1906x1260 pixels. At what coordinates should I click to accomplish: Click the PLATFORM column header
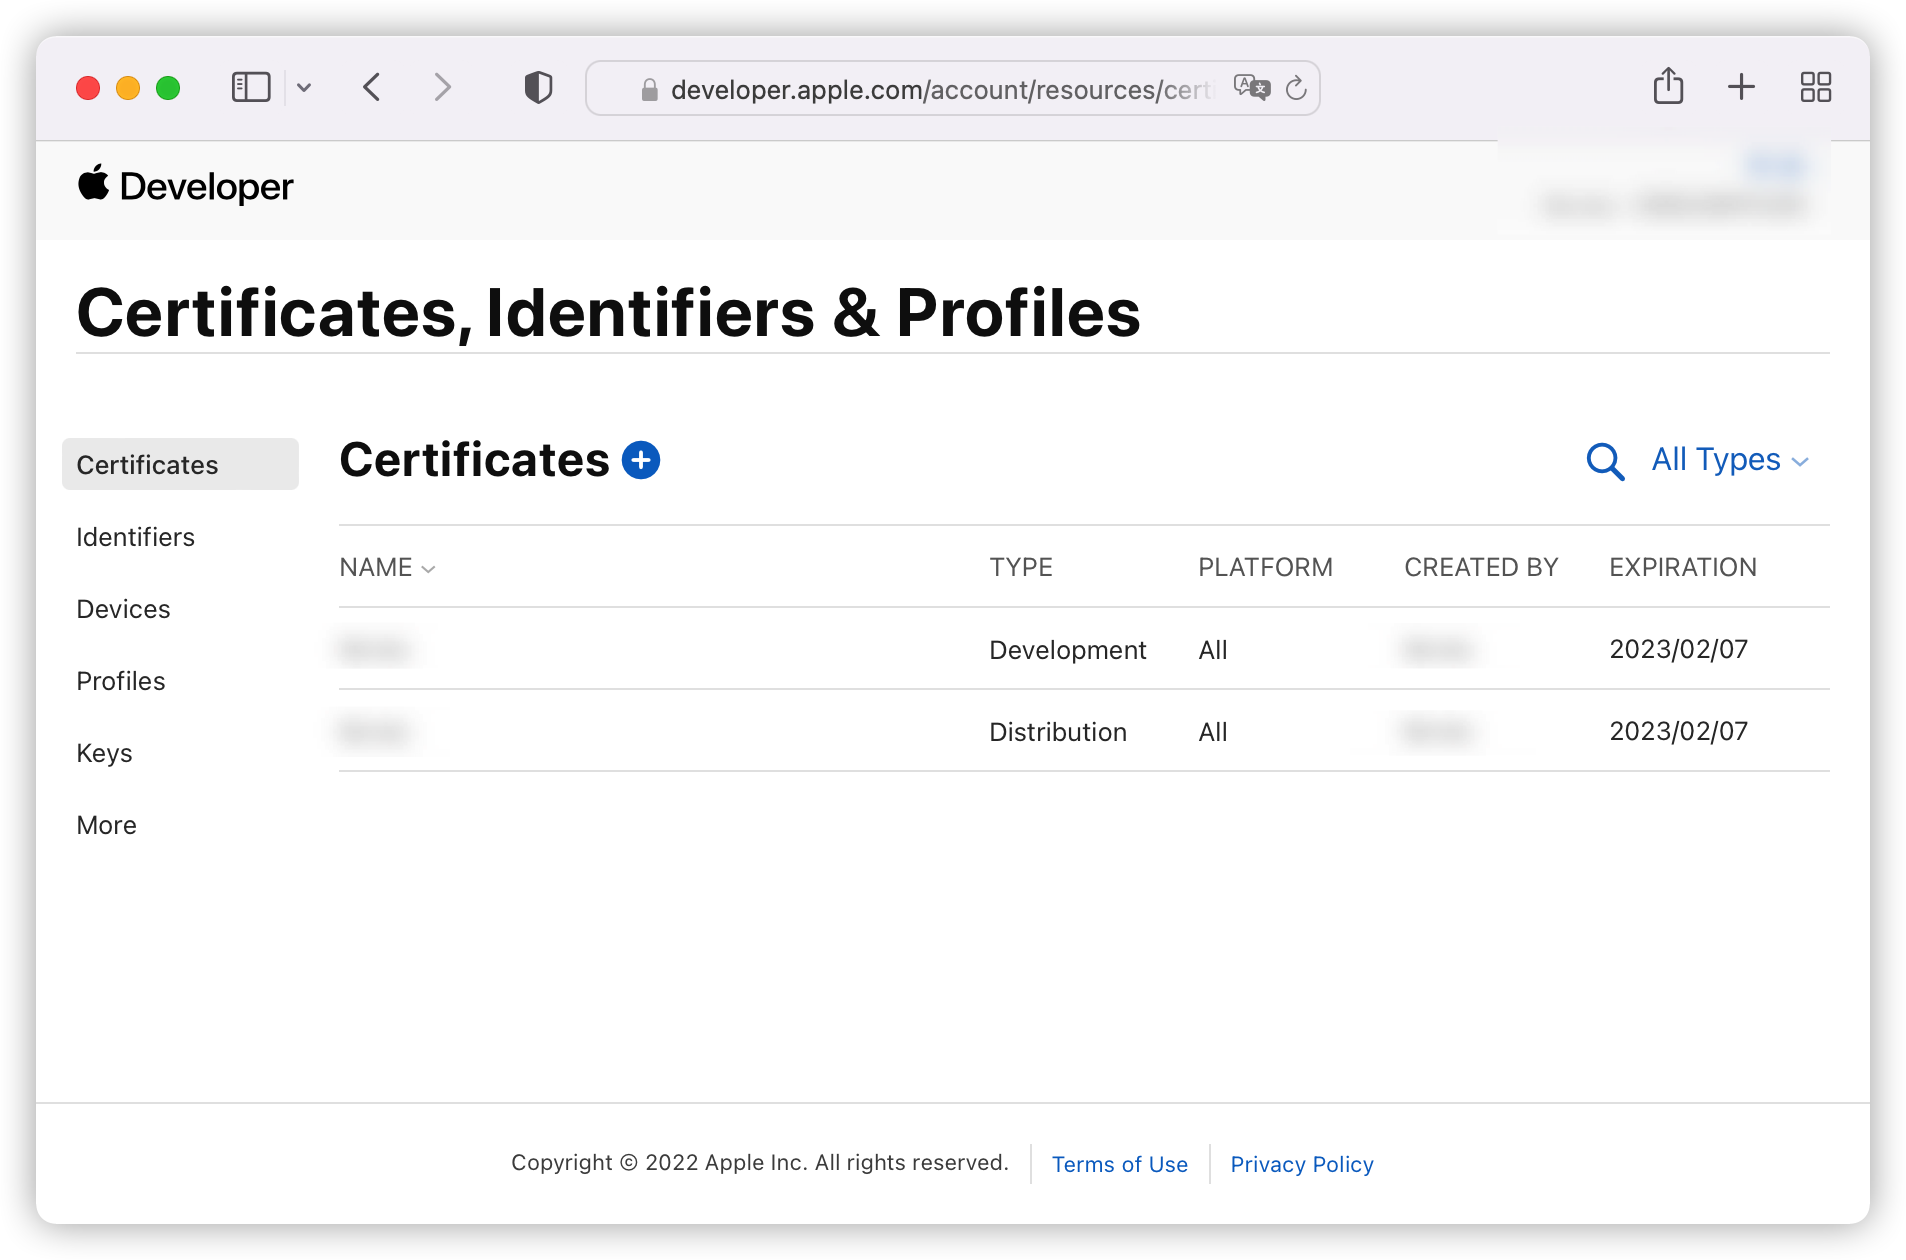coord(1266,567)
